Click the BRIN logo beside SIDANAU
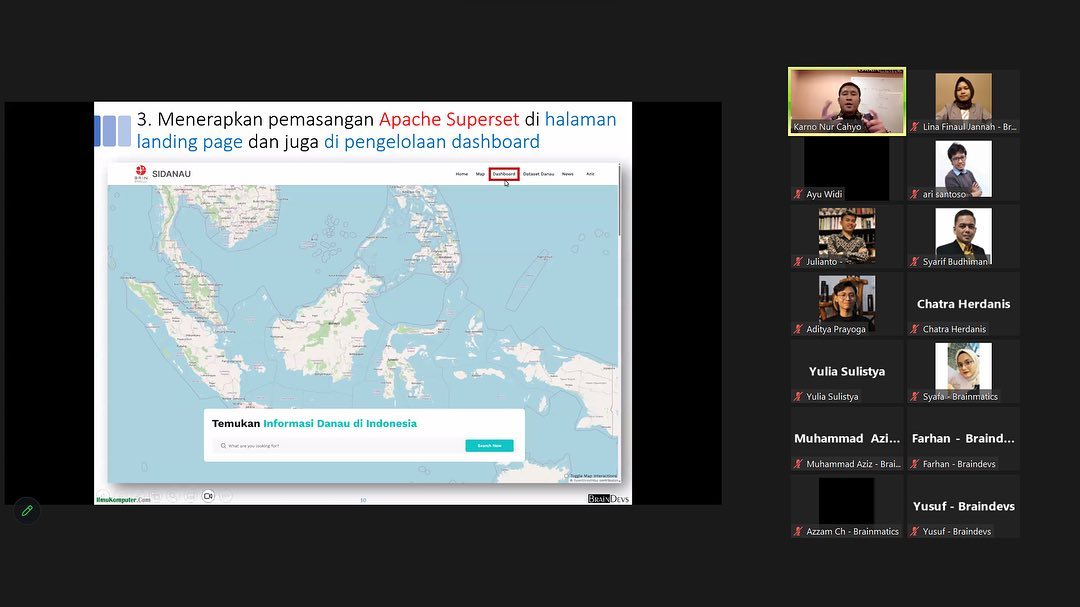This screenshot has width=1080, height=607. point(140,174)
